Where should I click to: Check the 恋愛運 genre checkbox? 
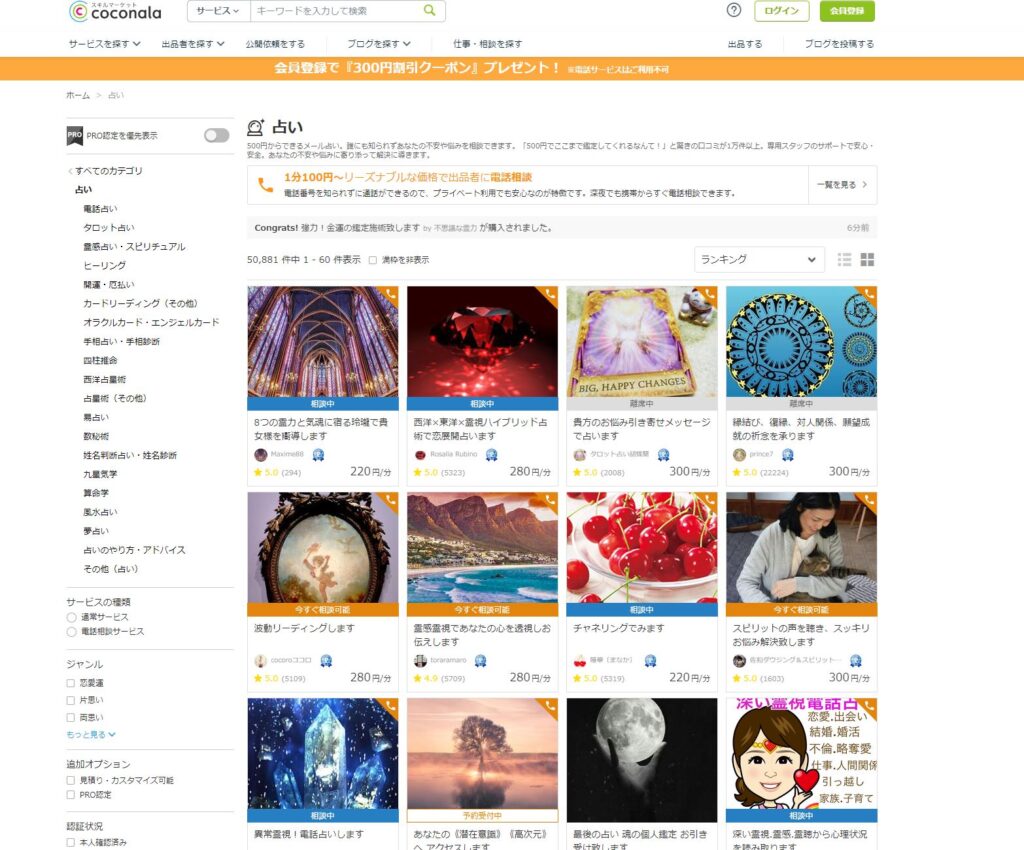pyautogui.click(x=71, y=683)
